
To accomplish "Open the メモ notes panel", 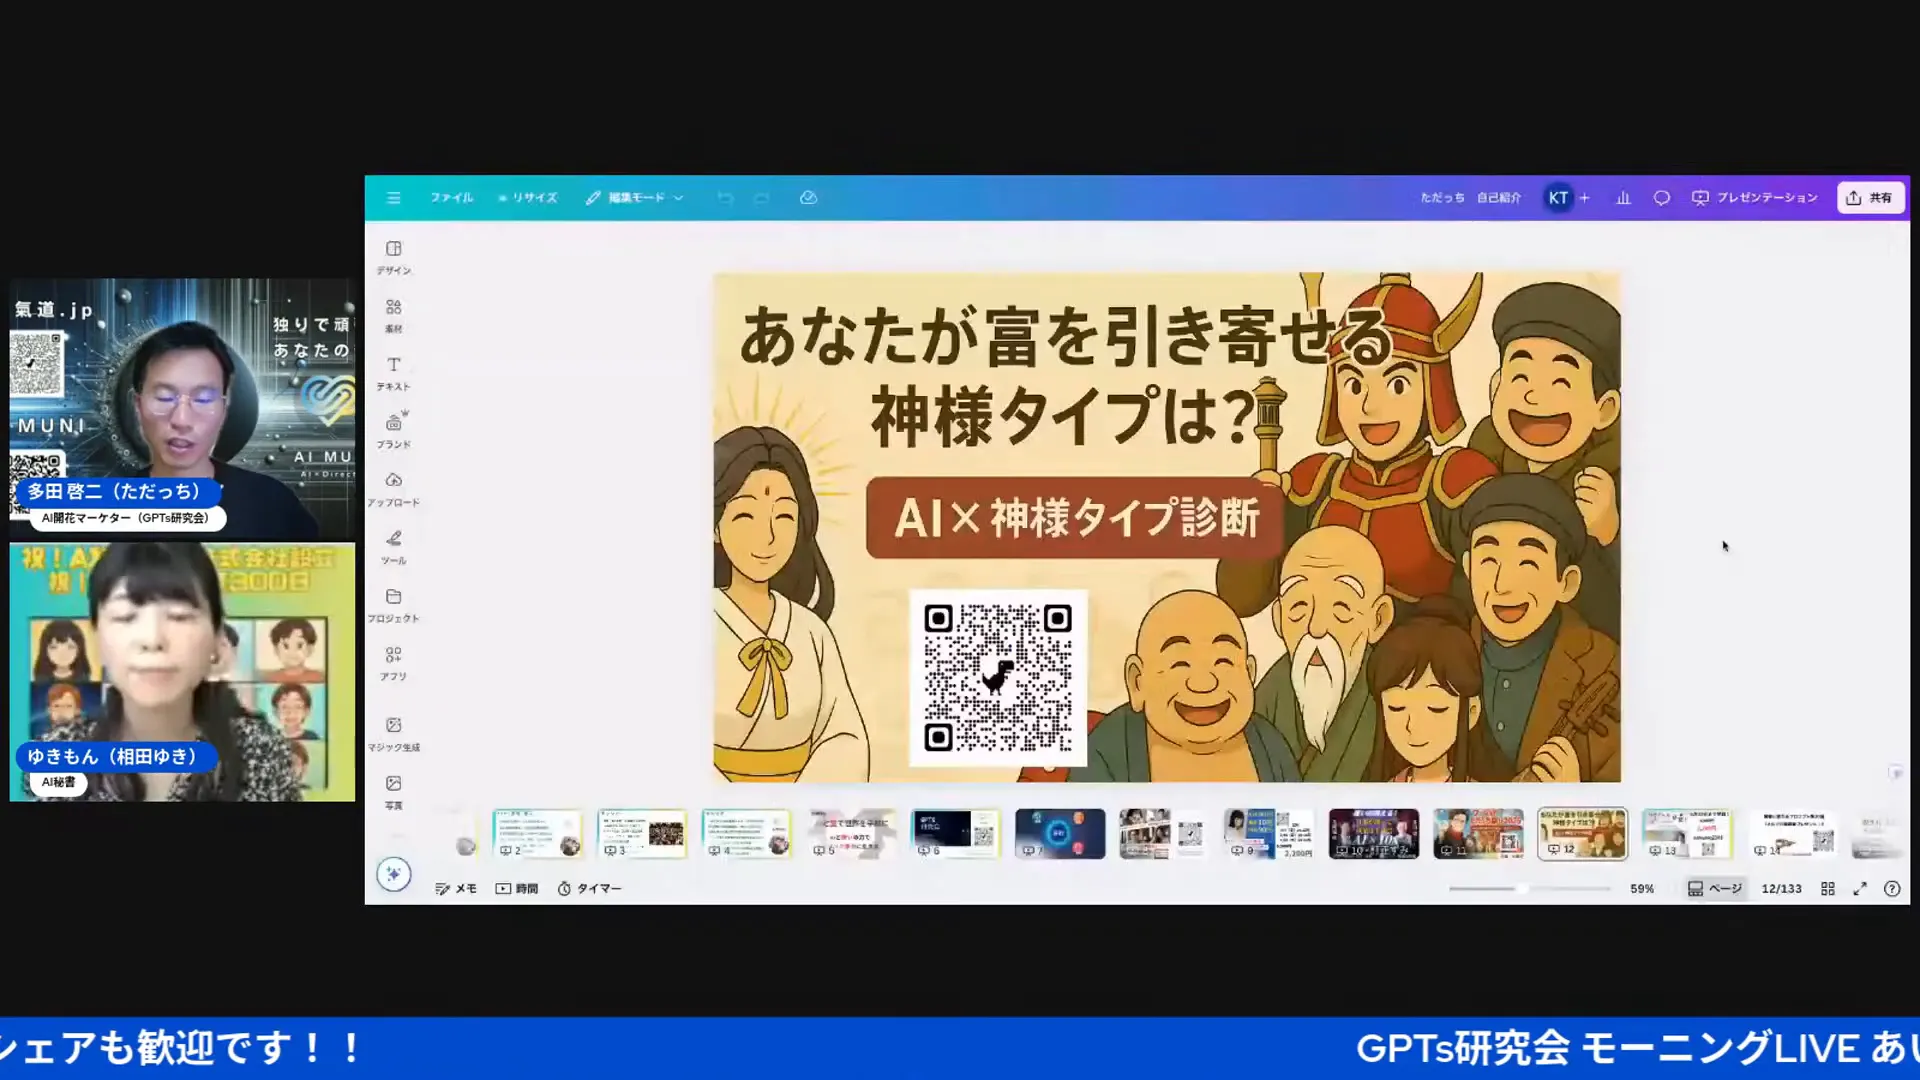I will pos(456,888).
